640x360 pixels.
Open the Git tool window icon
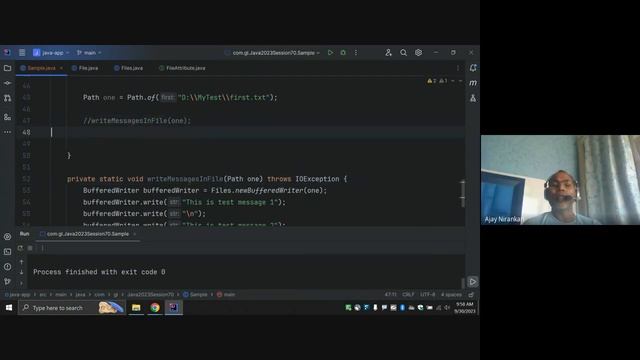tap(7, 282)
